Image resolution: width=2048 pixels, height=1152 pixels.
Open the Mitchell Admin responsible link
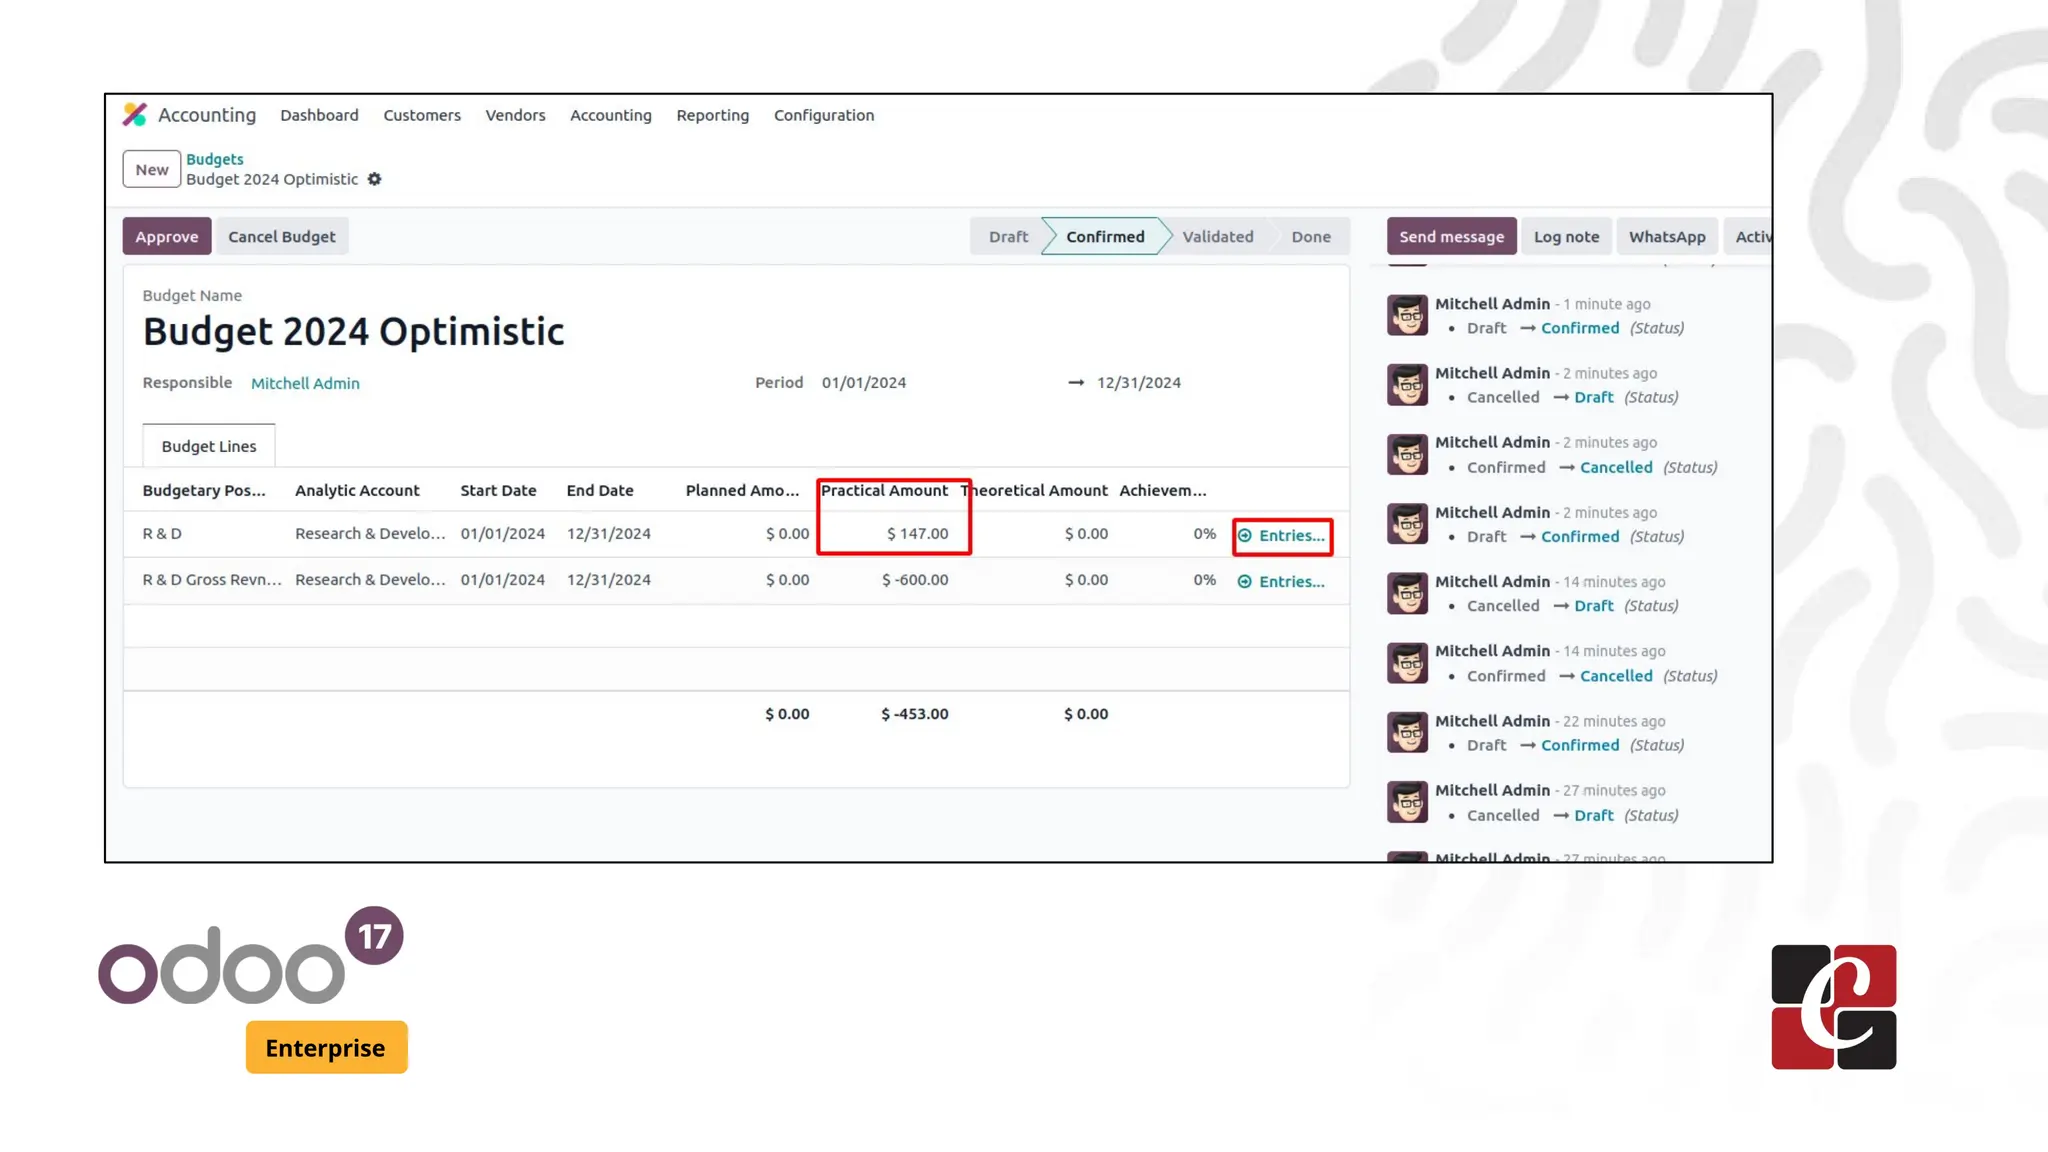(305, 383)
